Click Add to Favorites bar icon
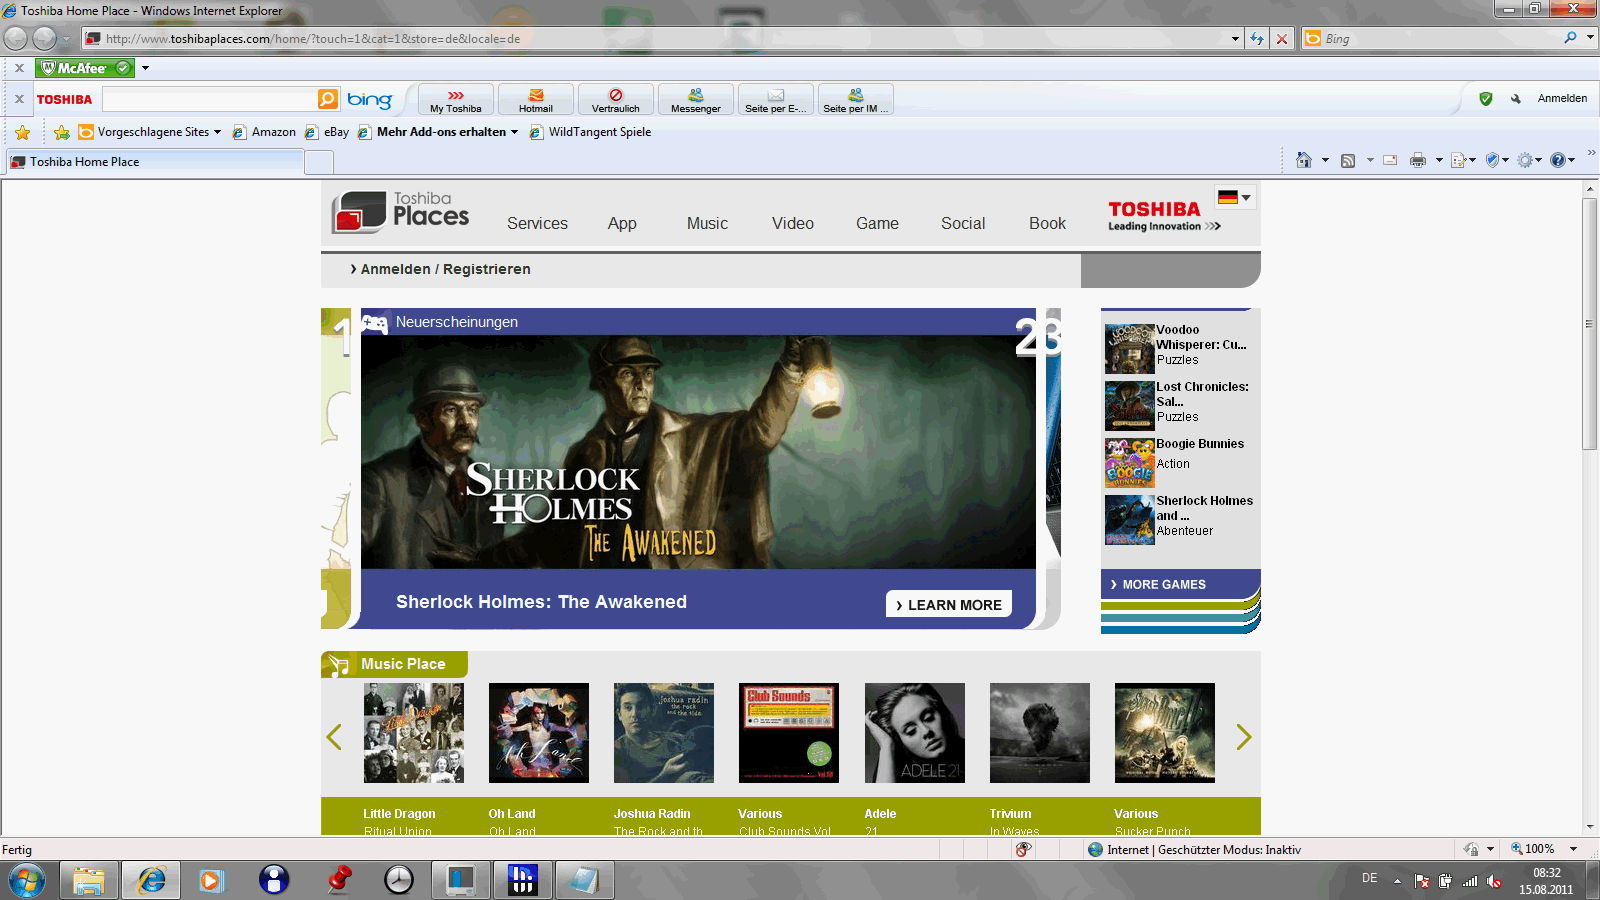Screen dimensions: 1600x900 pos(62,132)
